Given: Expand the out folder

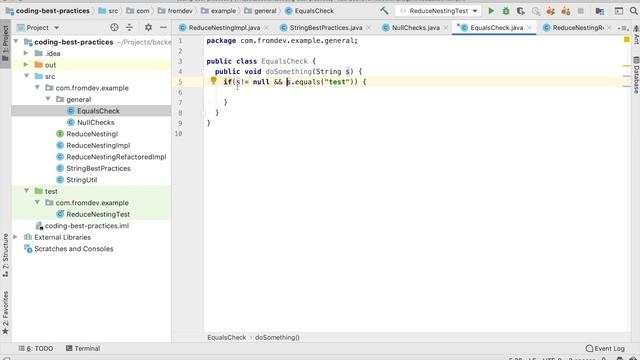Looking at the screenshot, I should tap(26, 64).
